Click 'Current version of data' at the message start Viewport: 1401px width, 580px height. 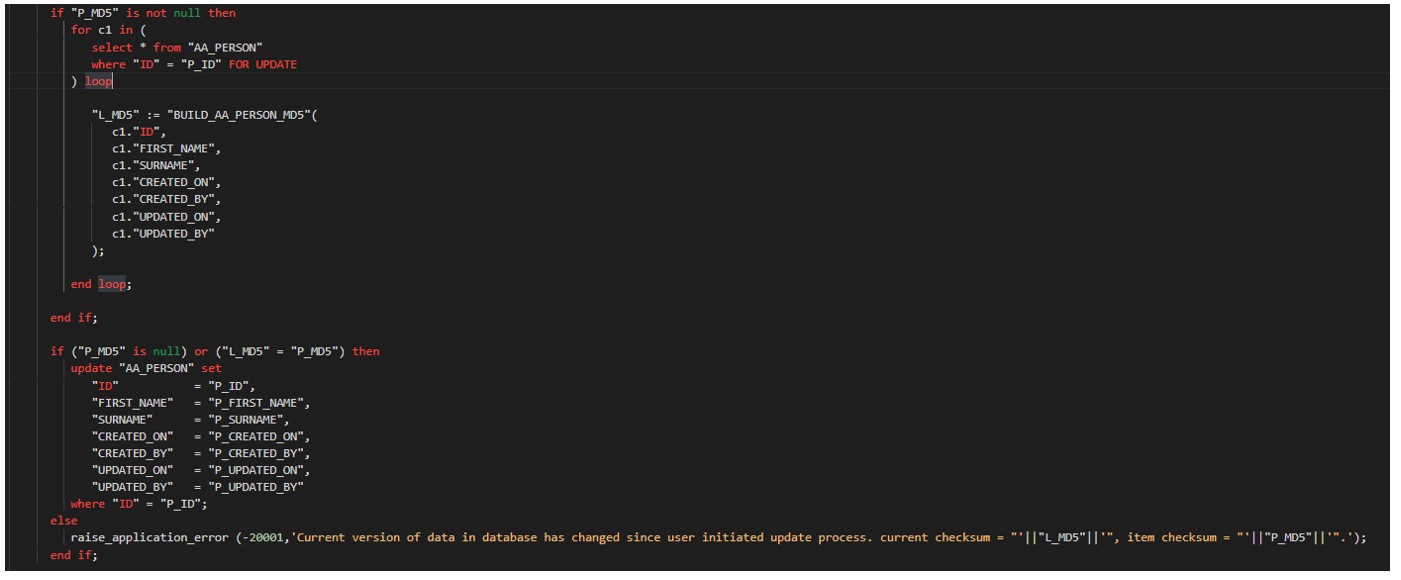tap(377, 538)
